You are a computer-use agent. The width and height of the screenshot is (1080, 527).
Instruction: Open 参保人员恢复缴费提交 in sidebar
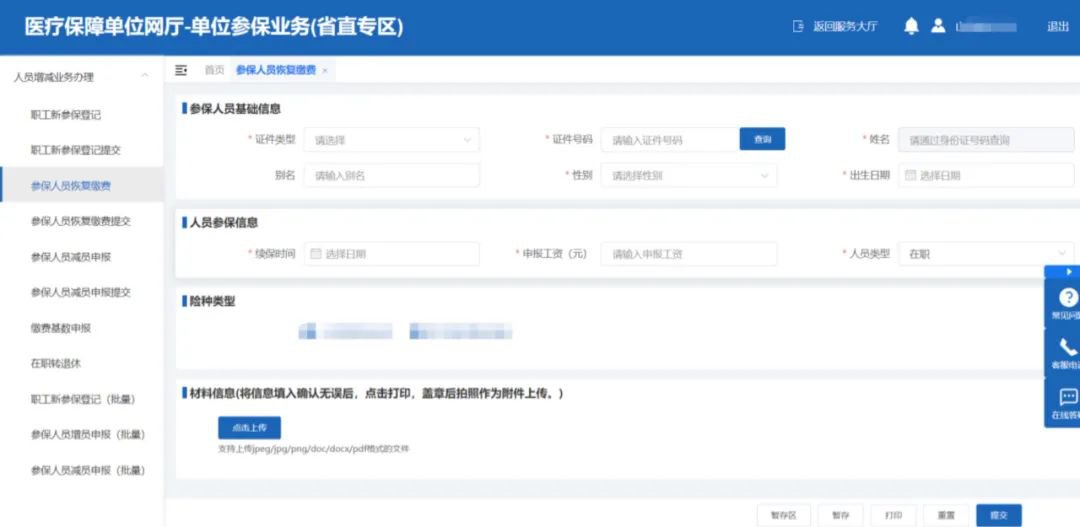pos(81,221)
